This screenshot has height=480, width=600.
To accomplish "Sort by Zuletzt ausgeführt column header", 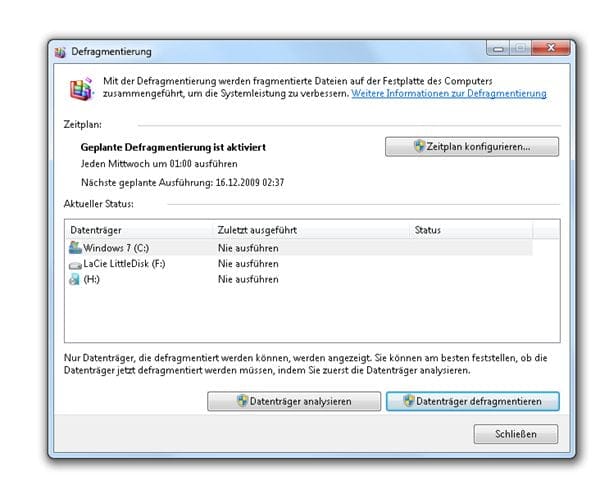I will pyautogui.click(x=310, y=230).
